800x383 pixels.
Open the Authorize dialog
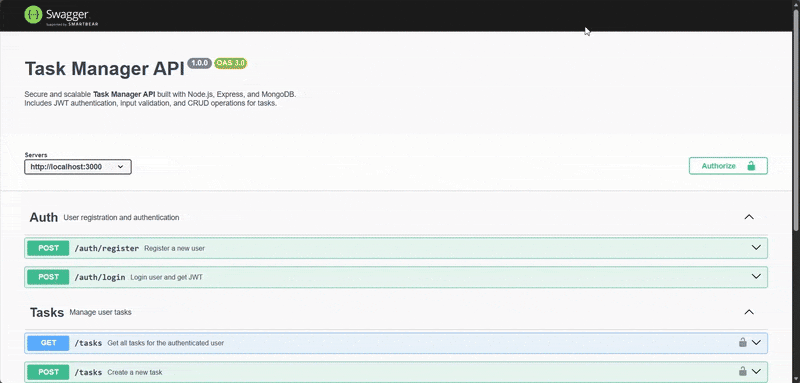point(728,166)
